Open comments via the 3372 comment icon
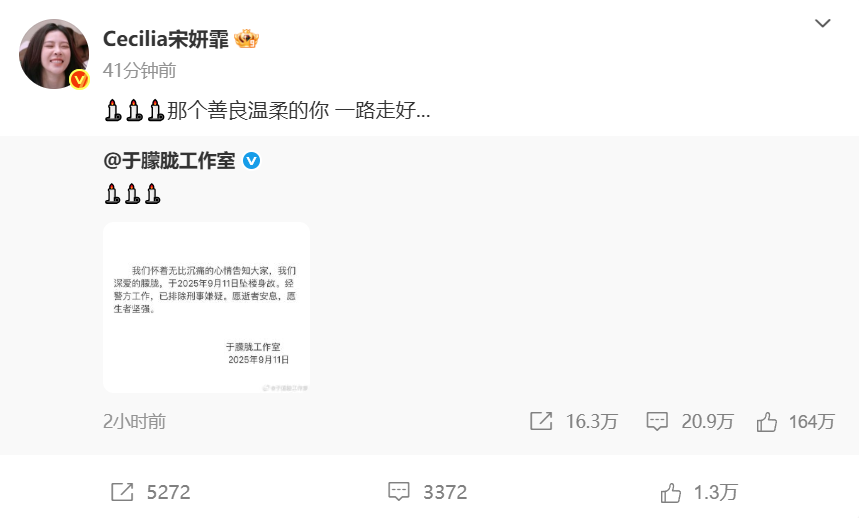The width and height of the screenshot is (859, 518). 399,491
